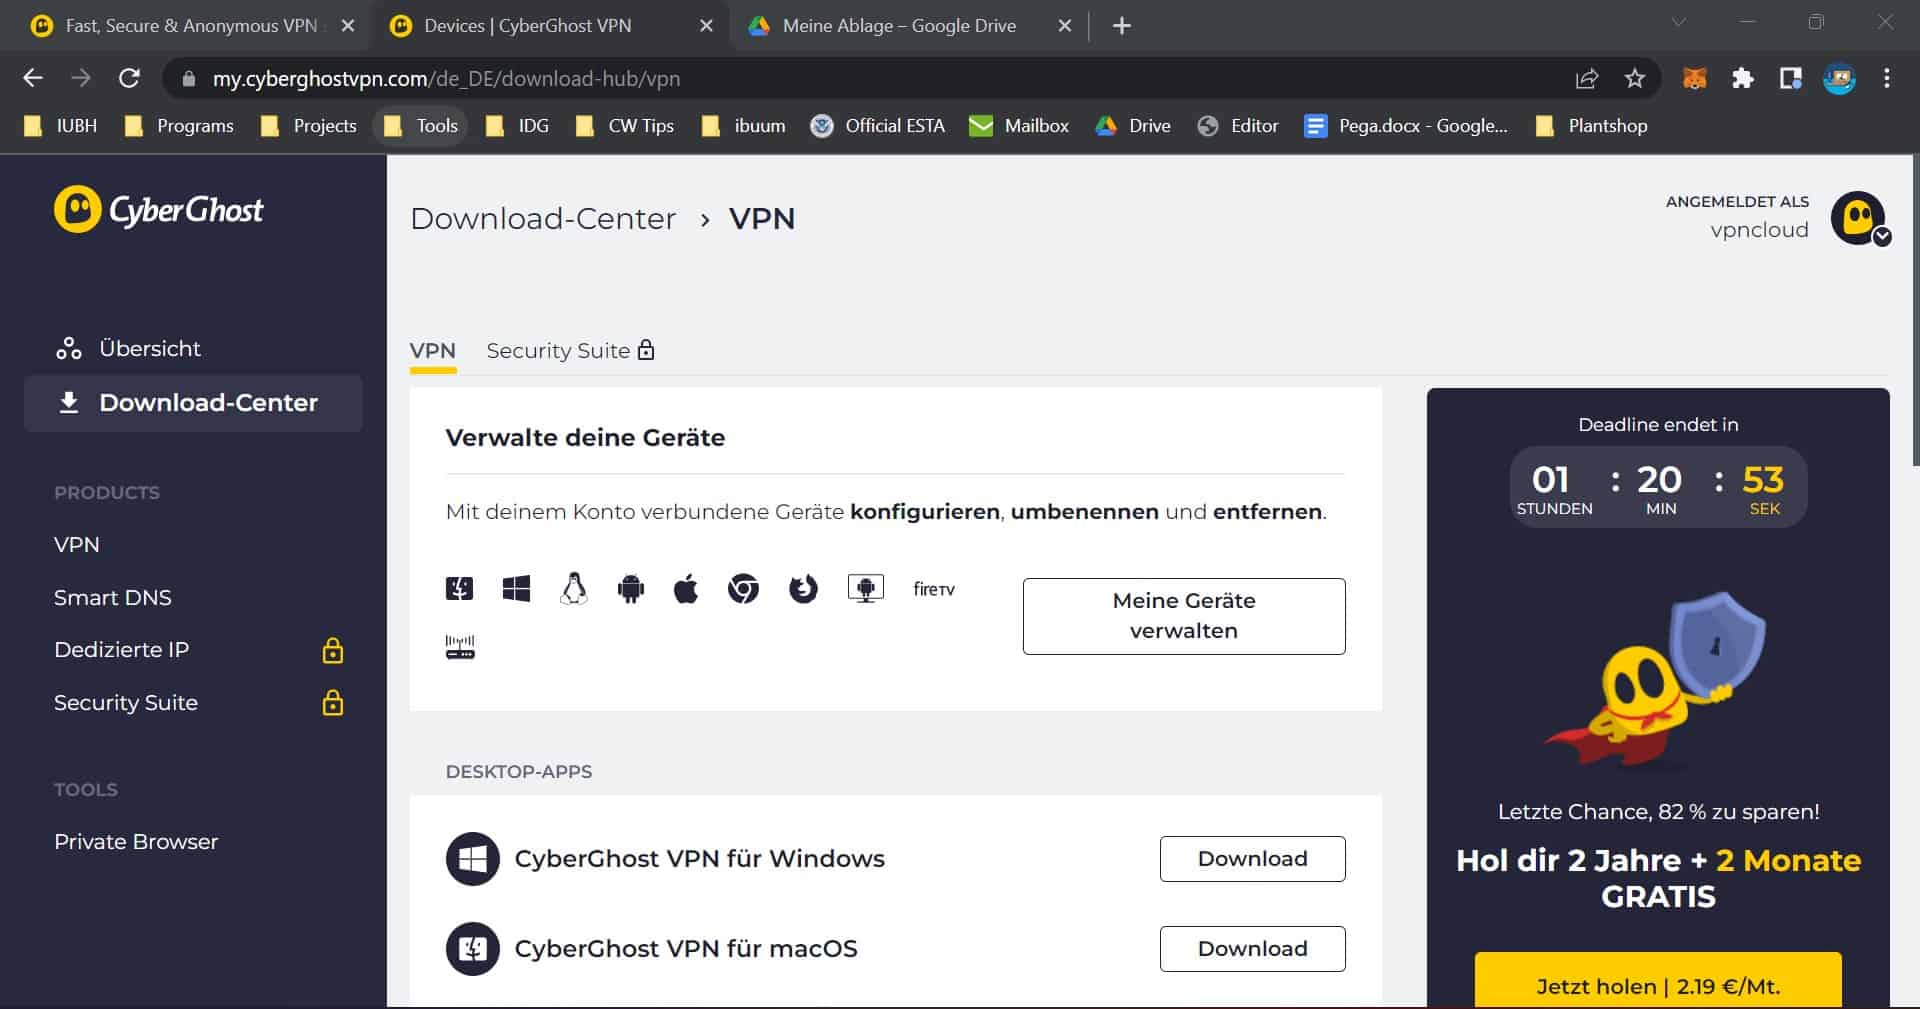Switch to the Security Suite tab

[x=570, y=351]
